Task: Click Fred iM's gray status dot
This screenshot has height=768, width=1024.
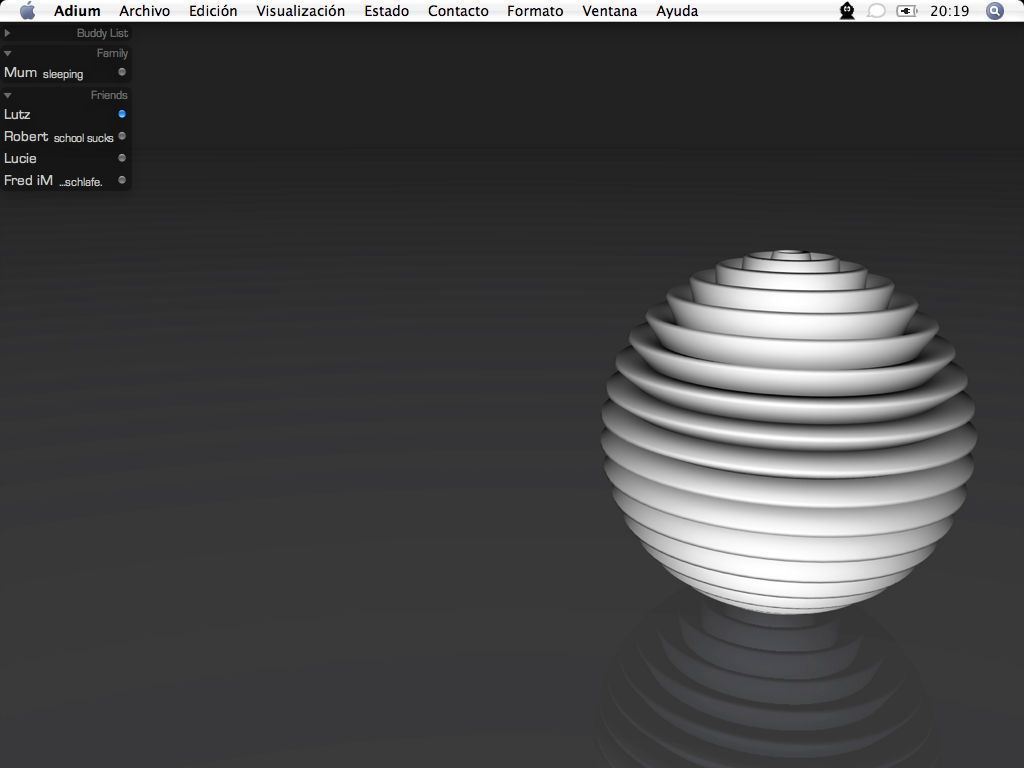Action: coord(122,180)
